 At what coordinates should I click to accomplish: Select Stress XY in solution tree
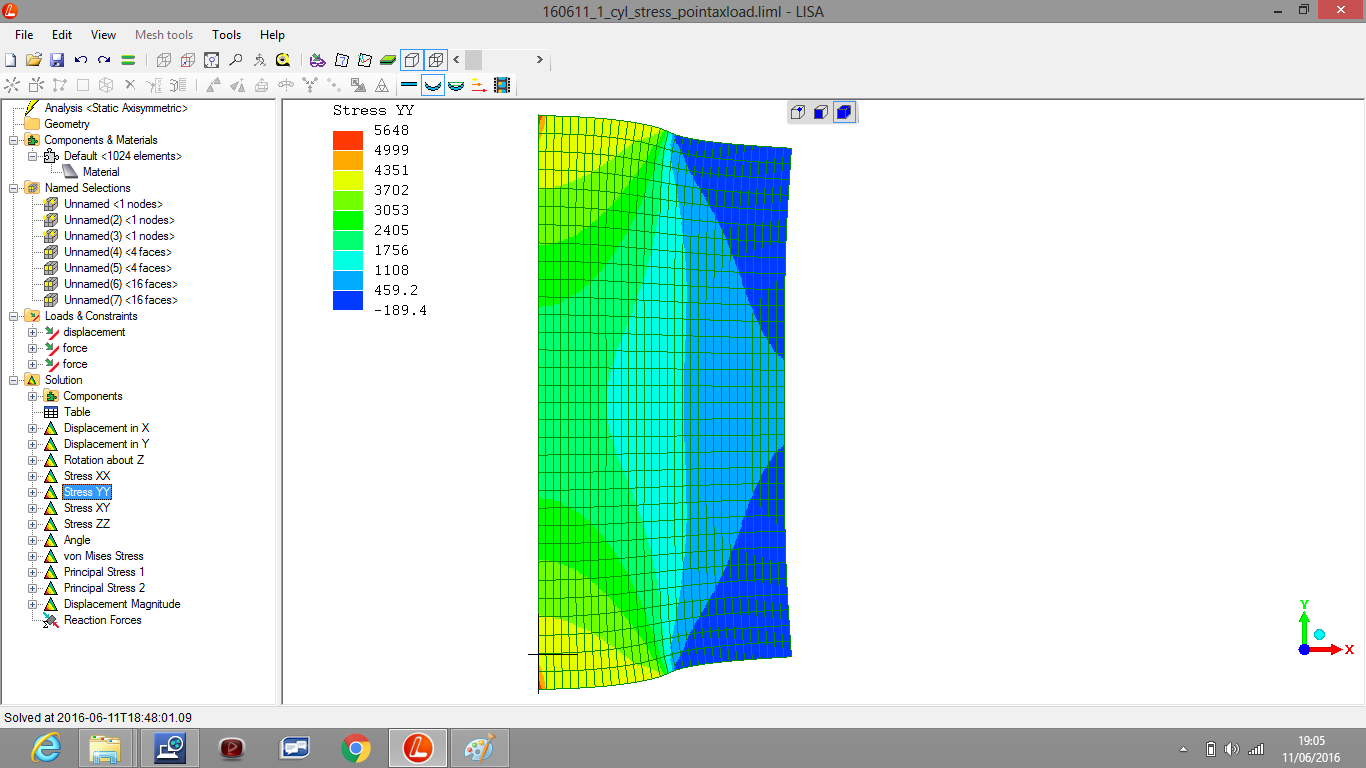tap(86, 508)
